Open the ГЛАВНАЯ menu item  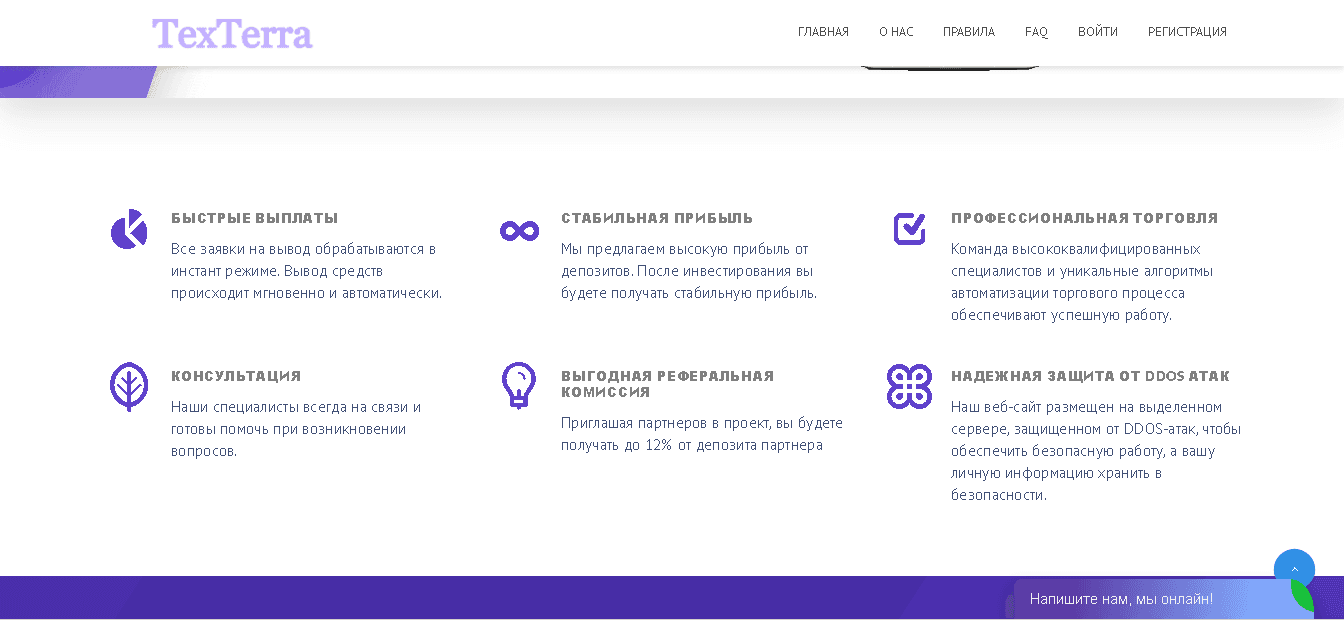823,31
